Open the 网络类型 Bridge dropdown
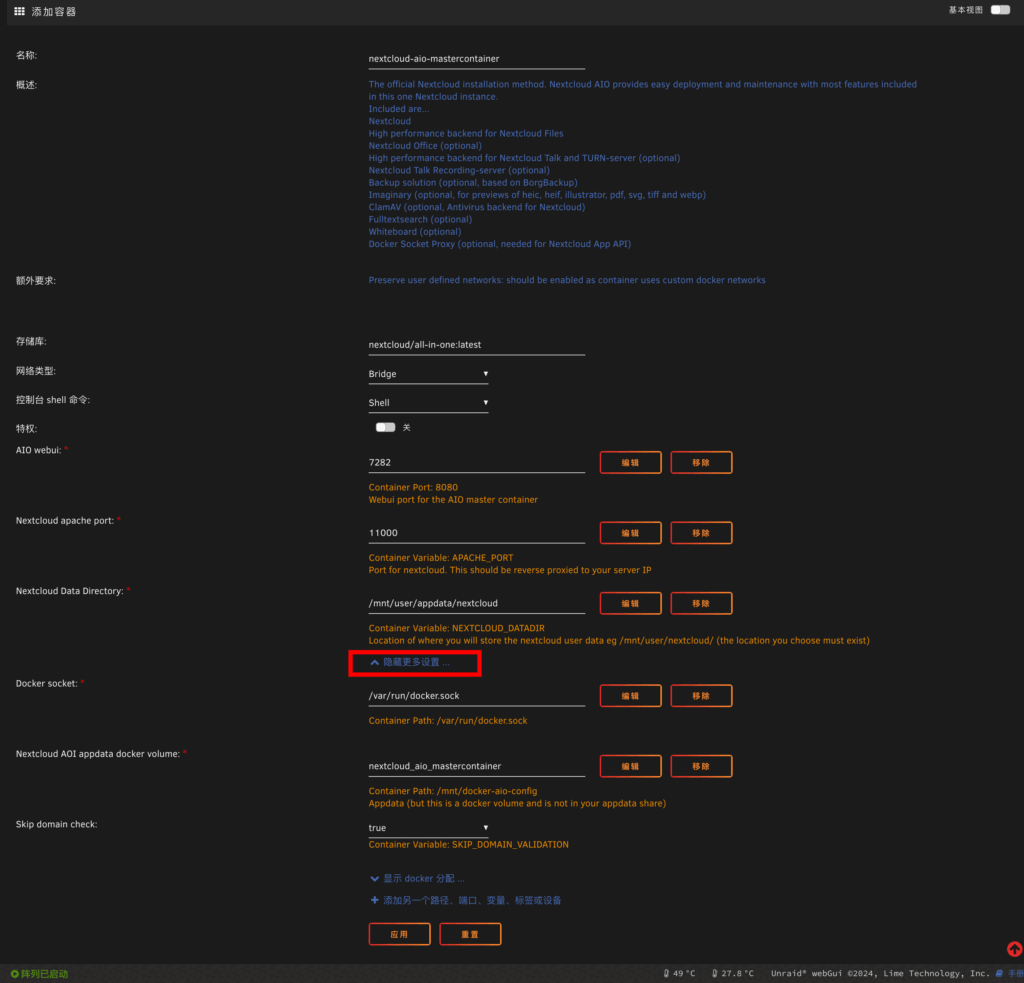1024x983 pixels. 428,374
